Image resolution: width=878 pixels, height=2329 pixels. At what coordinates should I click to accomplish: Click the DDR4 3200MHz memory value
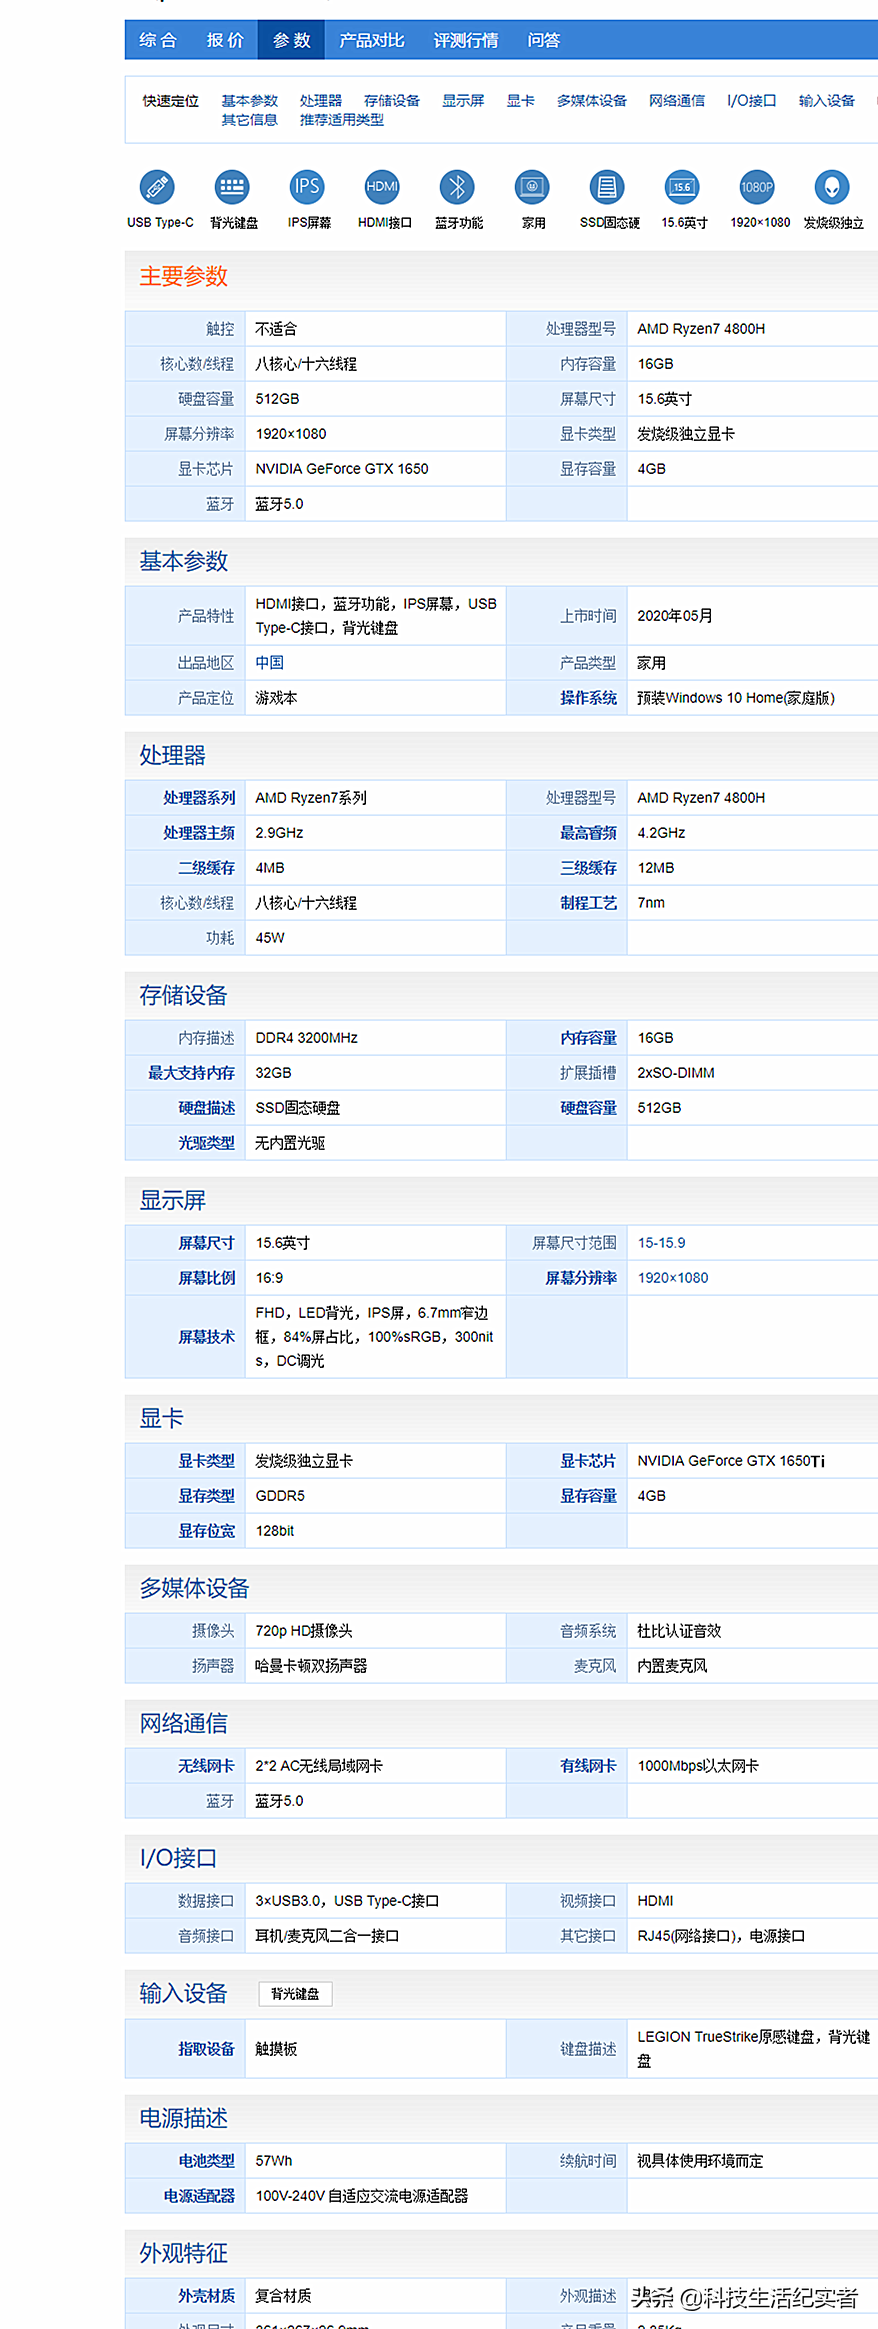307,1038
